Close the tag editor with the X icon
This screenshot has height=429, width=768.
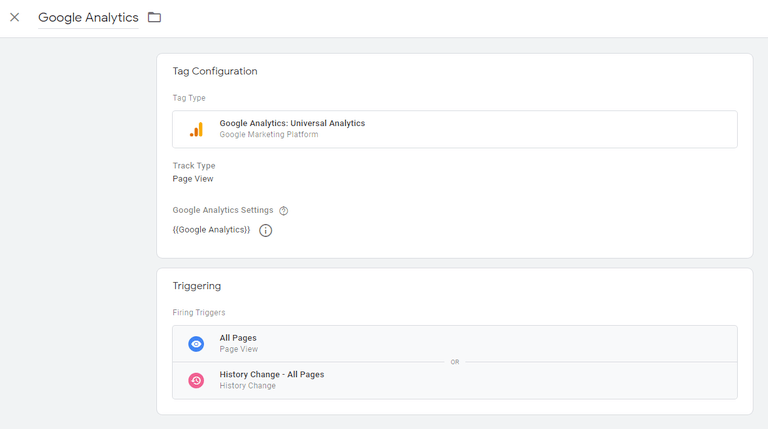[15, 17]
